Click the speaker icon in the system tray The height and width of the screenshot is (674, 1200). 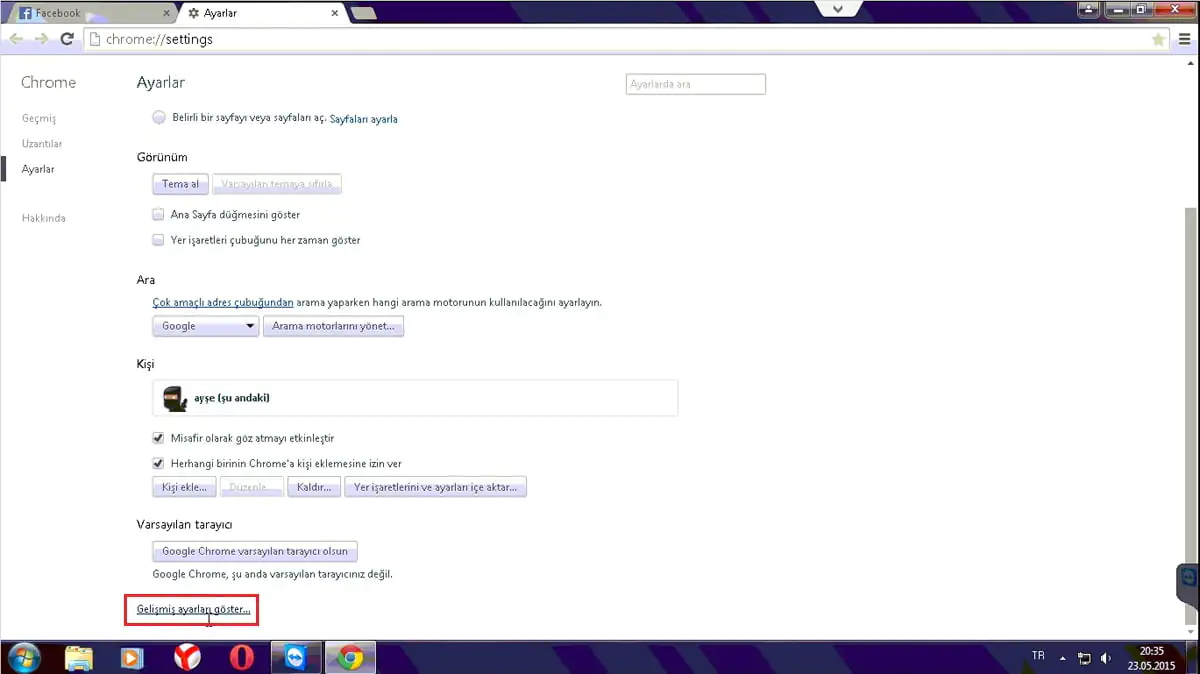[1104, 658]
